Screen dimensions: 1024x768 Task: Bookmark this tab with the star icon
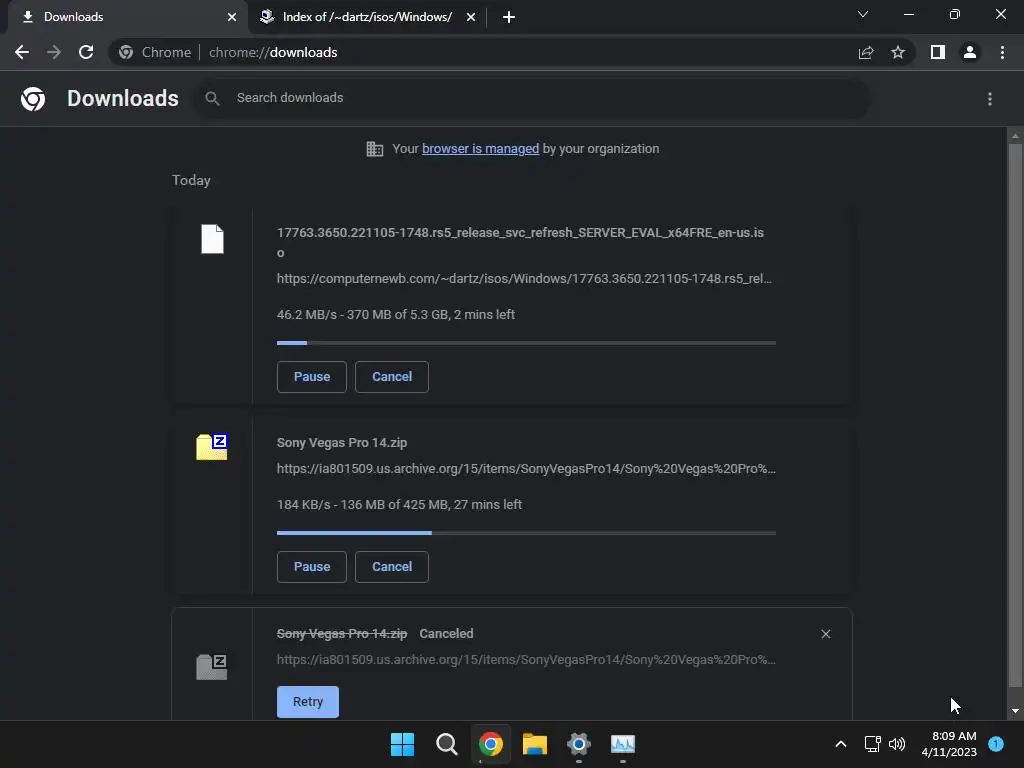[x=898, y=52]
